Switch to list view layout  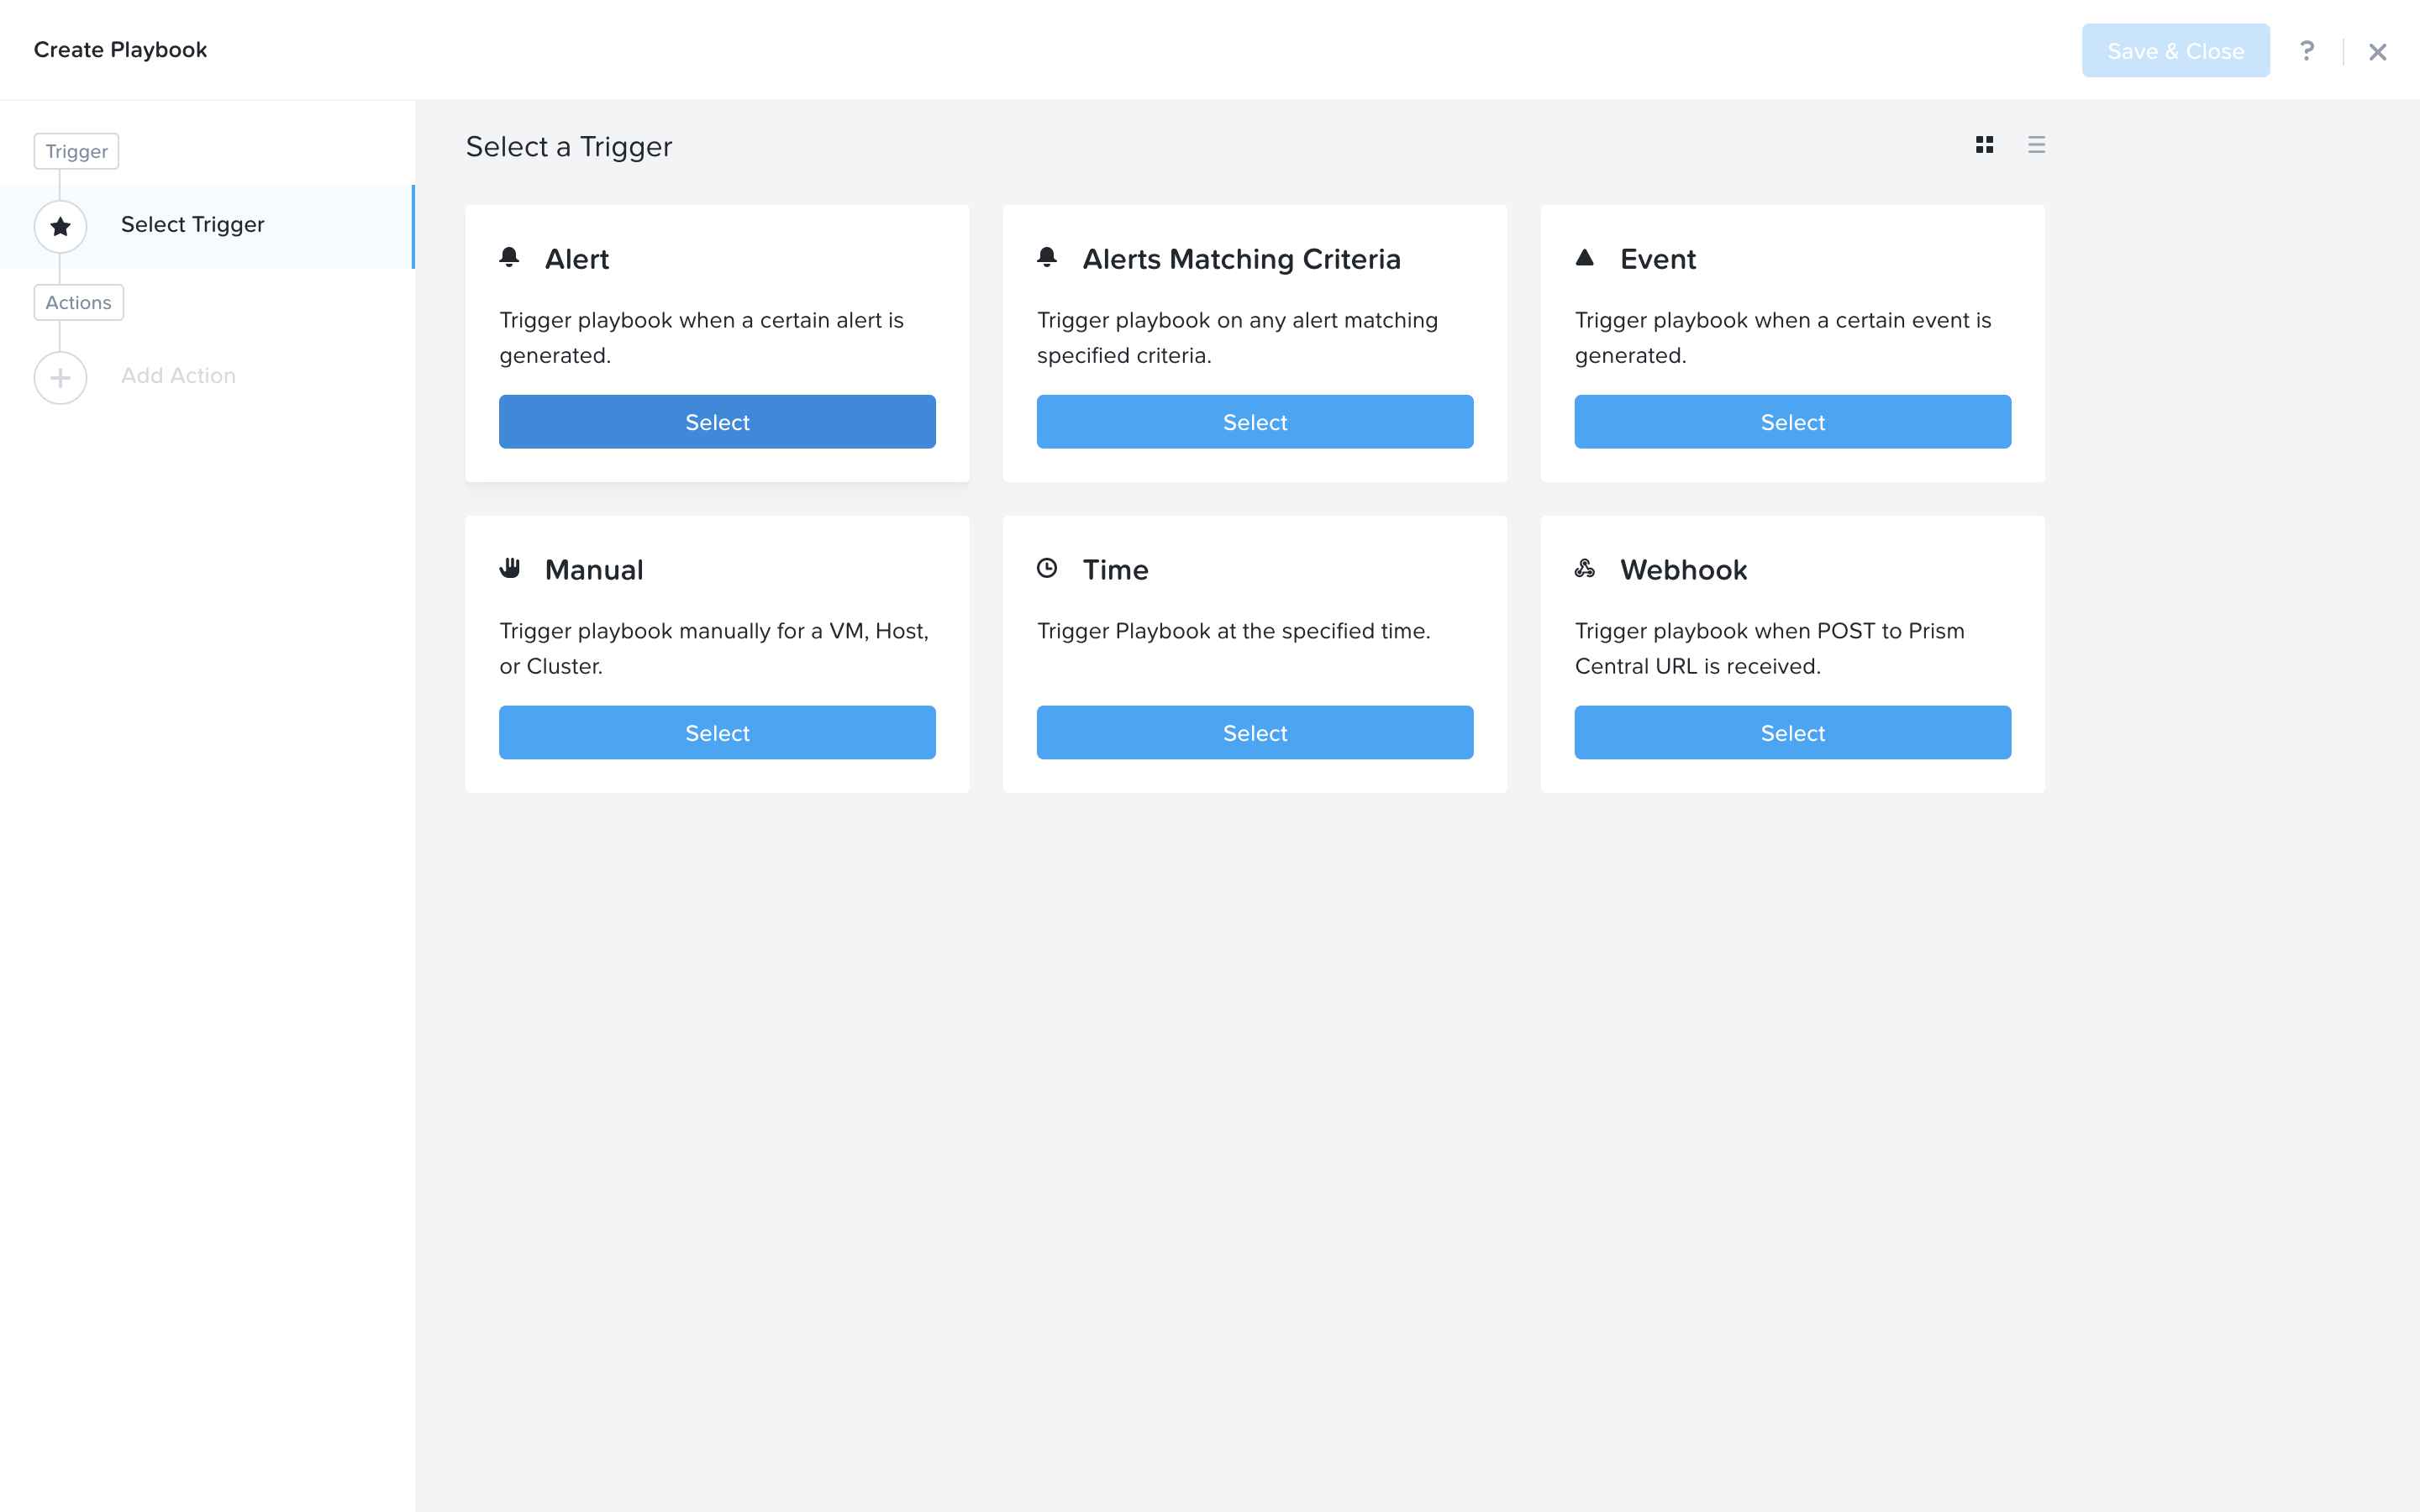click(2036, 145)
